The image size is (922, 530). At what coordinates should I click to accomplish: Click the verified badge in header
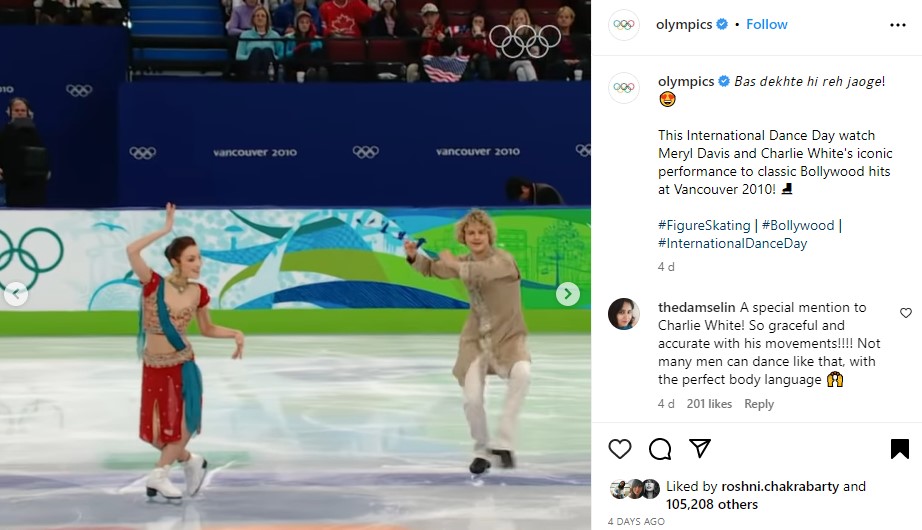pyautogui.click(x=722, y=24)
